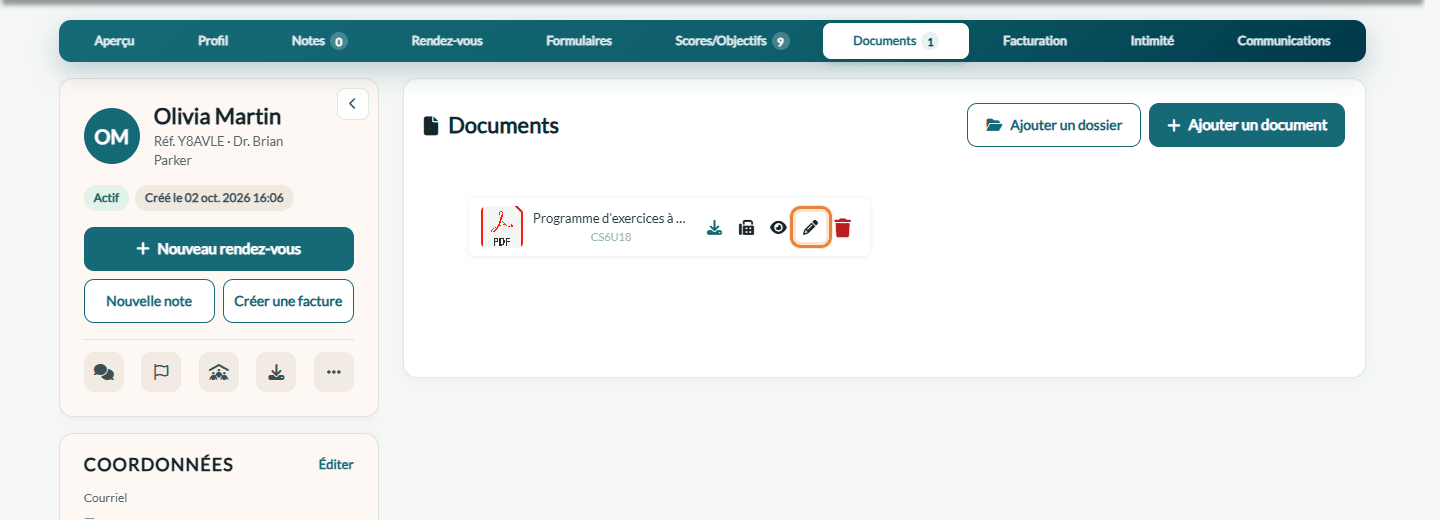
Task: Click the Programme d'exercices file name
Action: (x=609, y=218)
